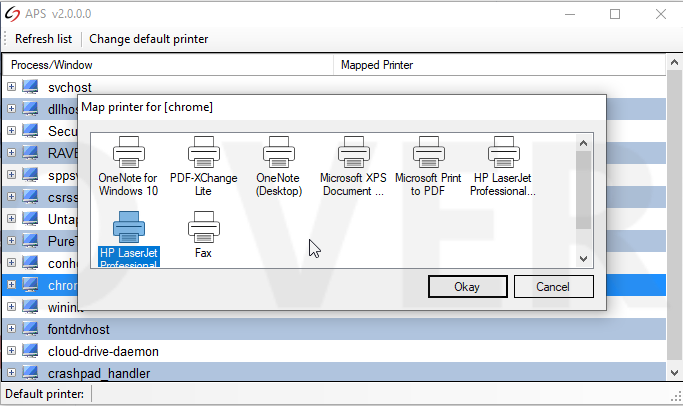The width and height of the screenshot is (683, 406).
Task: Open Change default printer option
Action: pos(149,39)
